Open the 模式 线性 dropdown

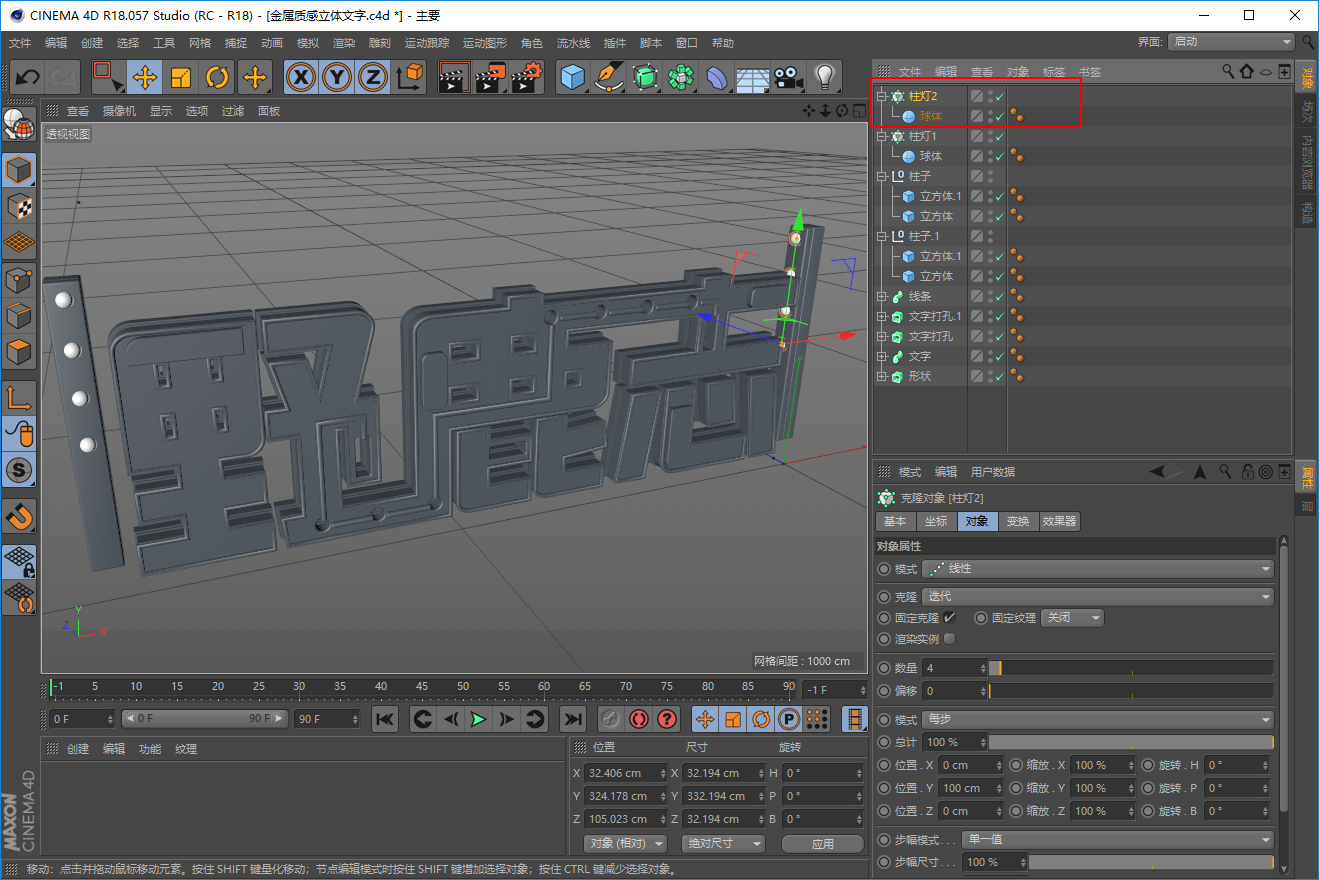click(1098, 569)
